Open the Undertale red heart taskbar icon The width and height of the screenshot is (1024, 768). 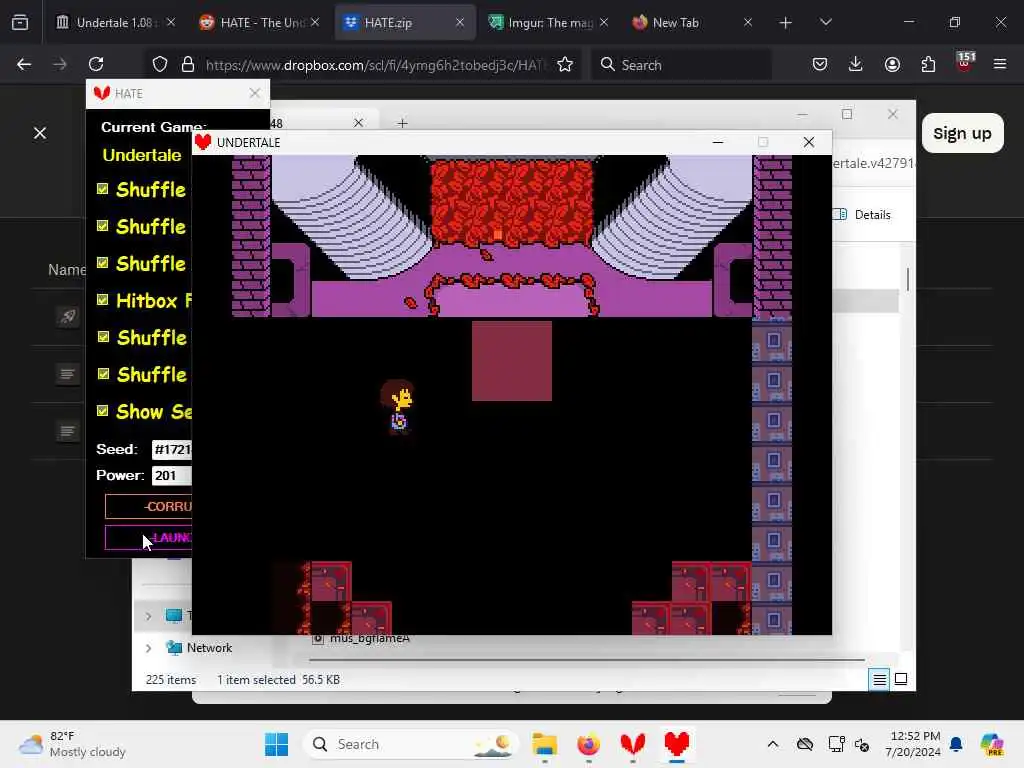677,744
